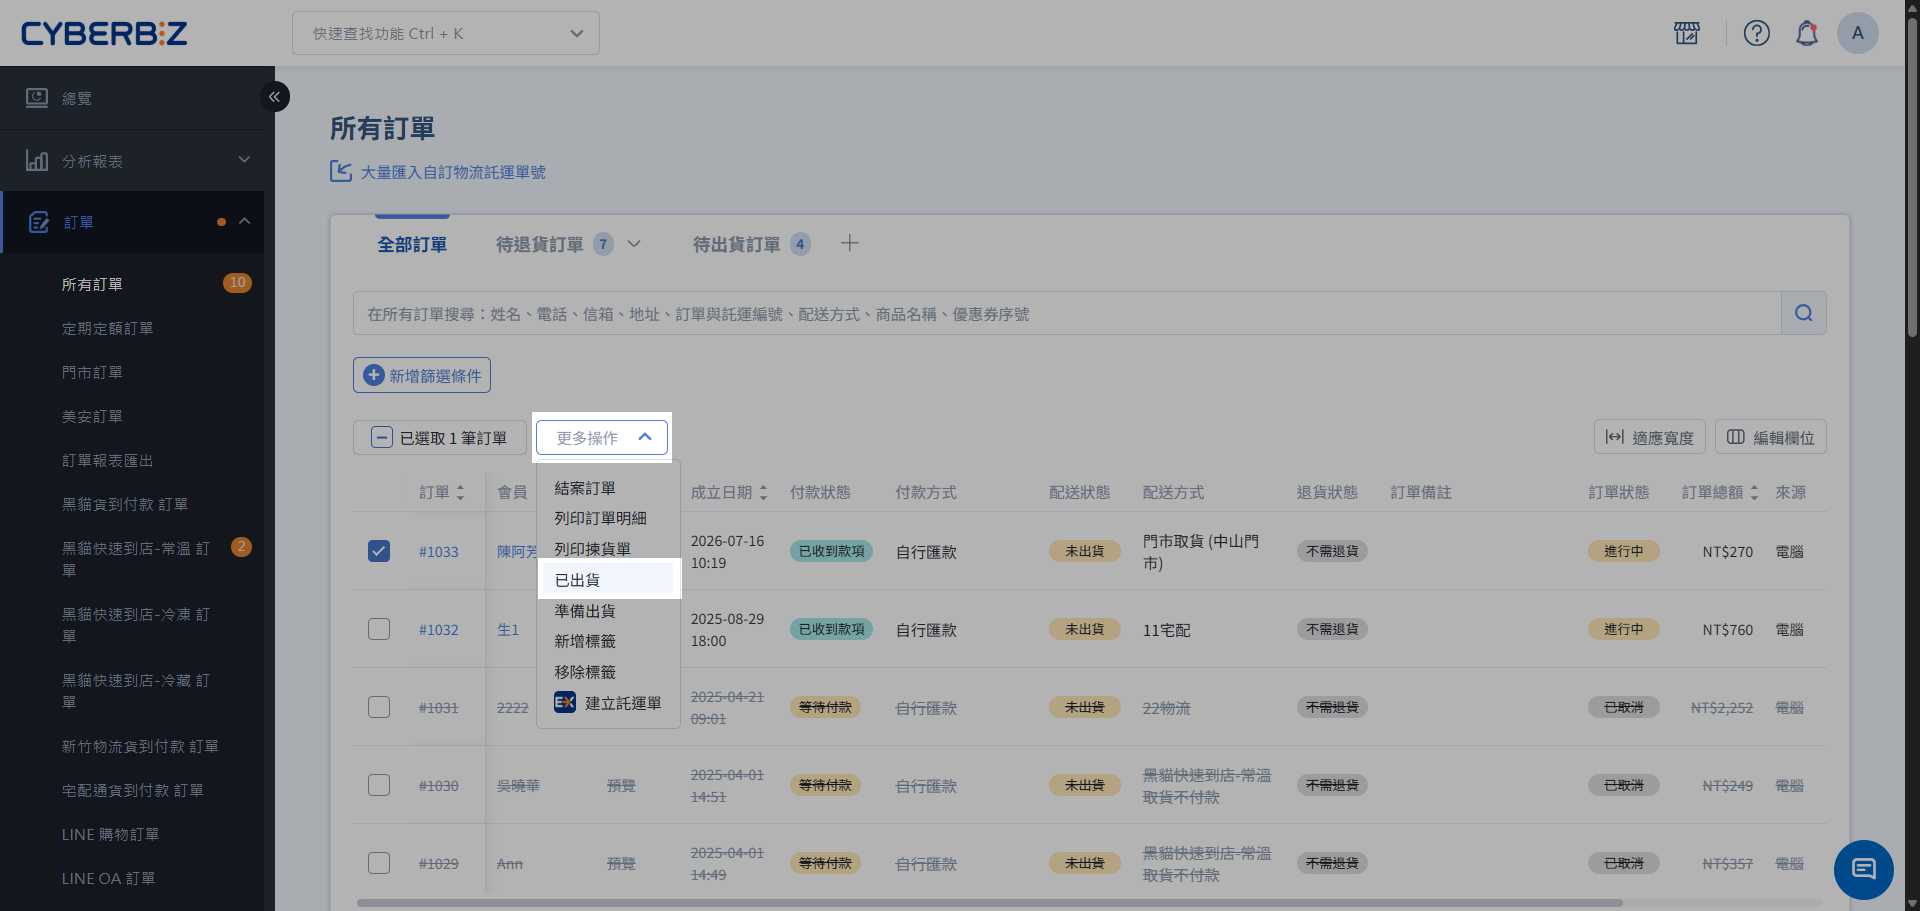1920x911 pixels.
Task: Click the search magnifier button
Action: tap(1804, 313)
